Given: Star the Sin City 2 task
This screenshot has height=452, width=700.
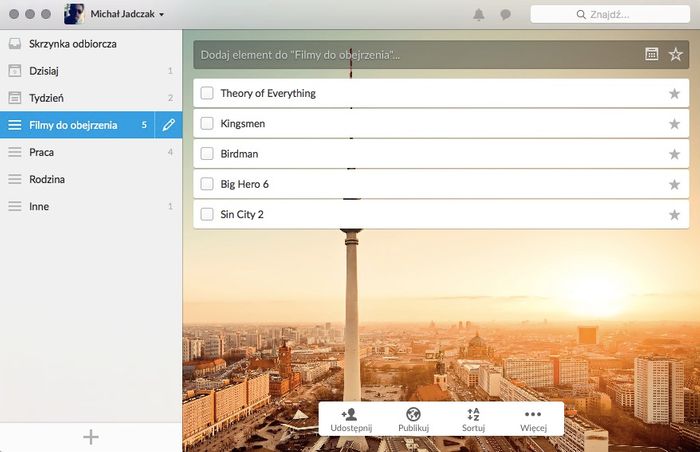Looking at the screenshot, I should pos(674,214).
